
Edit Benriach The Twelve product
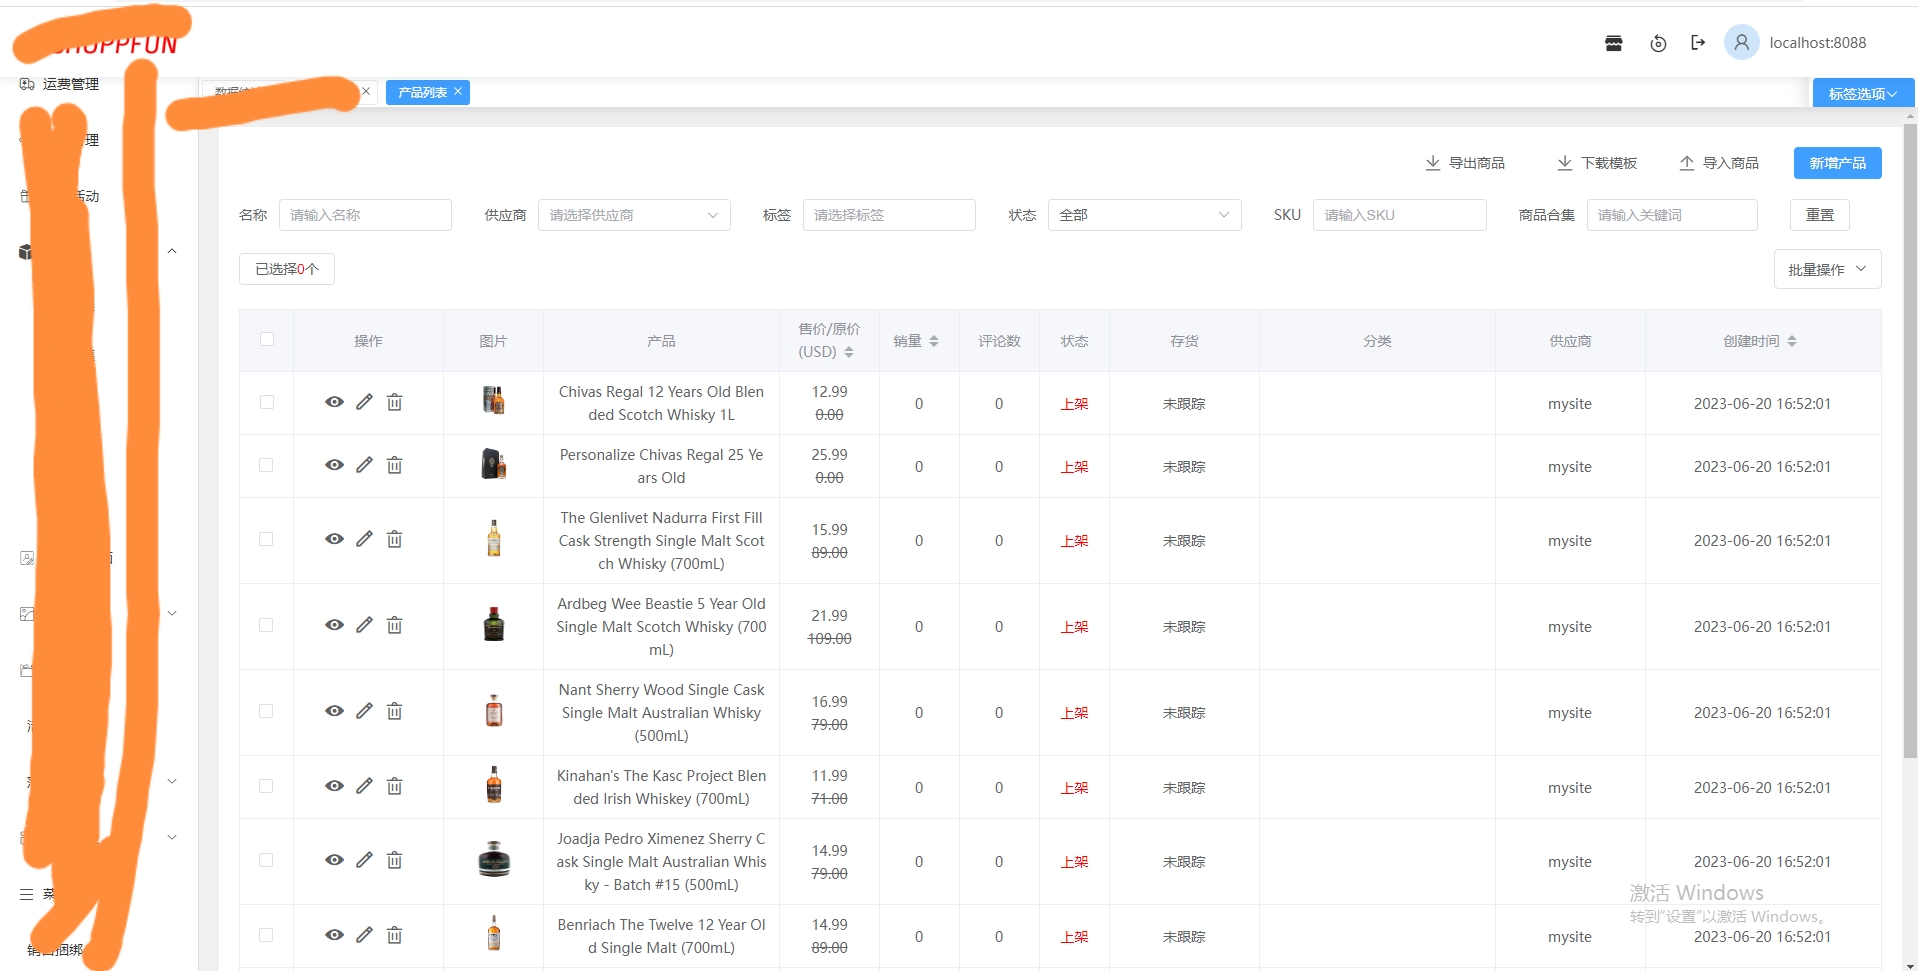pos(364,935)
